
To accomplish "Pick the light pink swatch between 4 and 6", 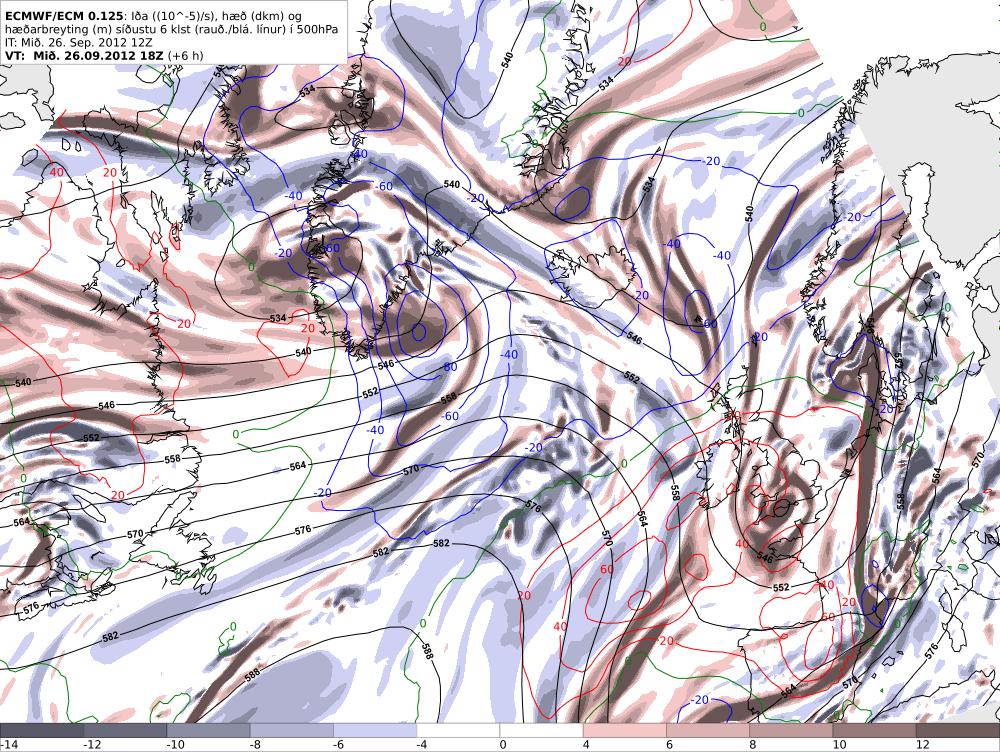I will (624, 730).
